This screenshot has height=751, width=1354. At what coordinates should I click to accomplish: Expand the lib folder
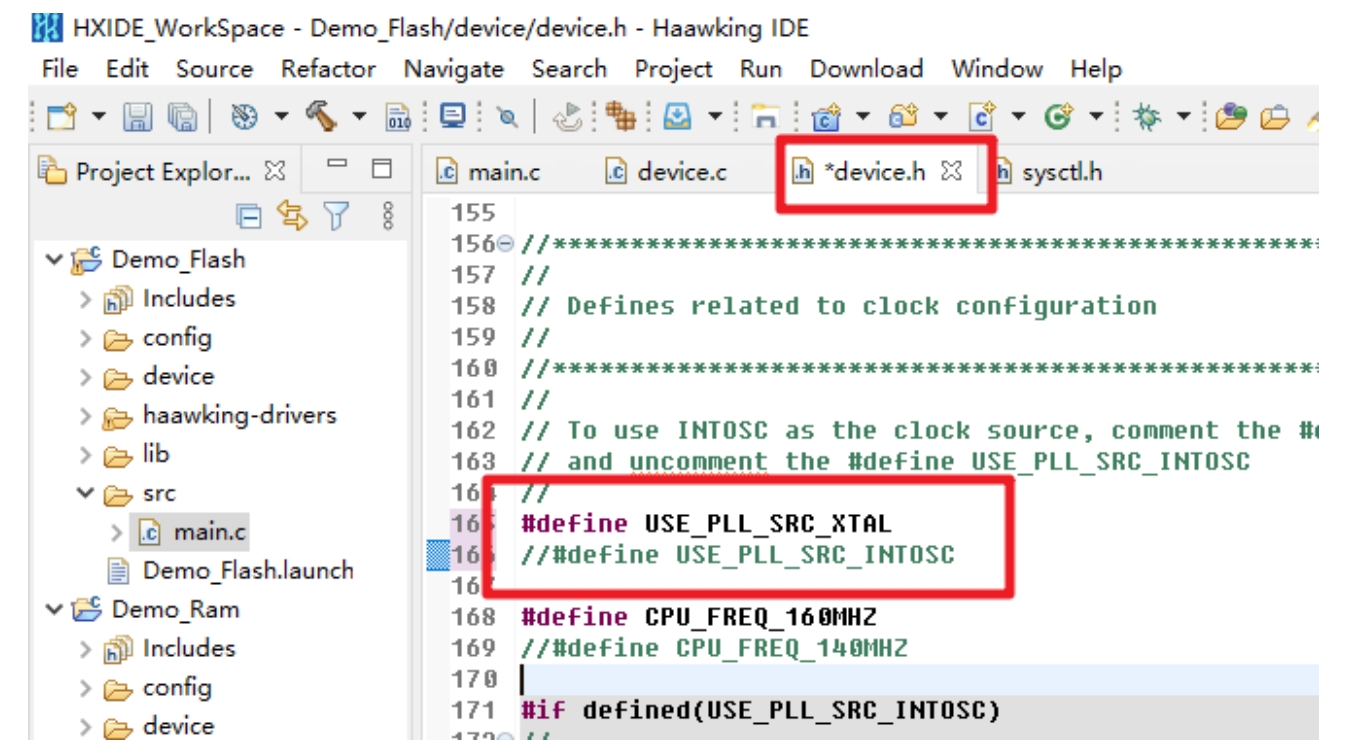click(x=86, y=455)
